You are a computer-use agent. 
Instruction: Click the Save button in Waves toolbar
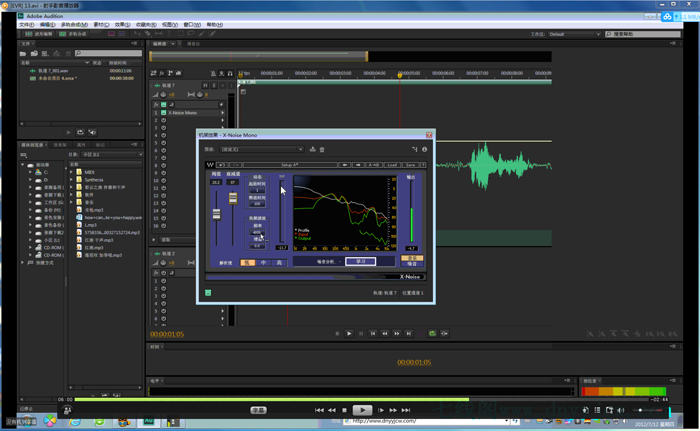point(411,165)
